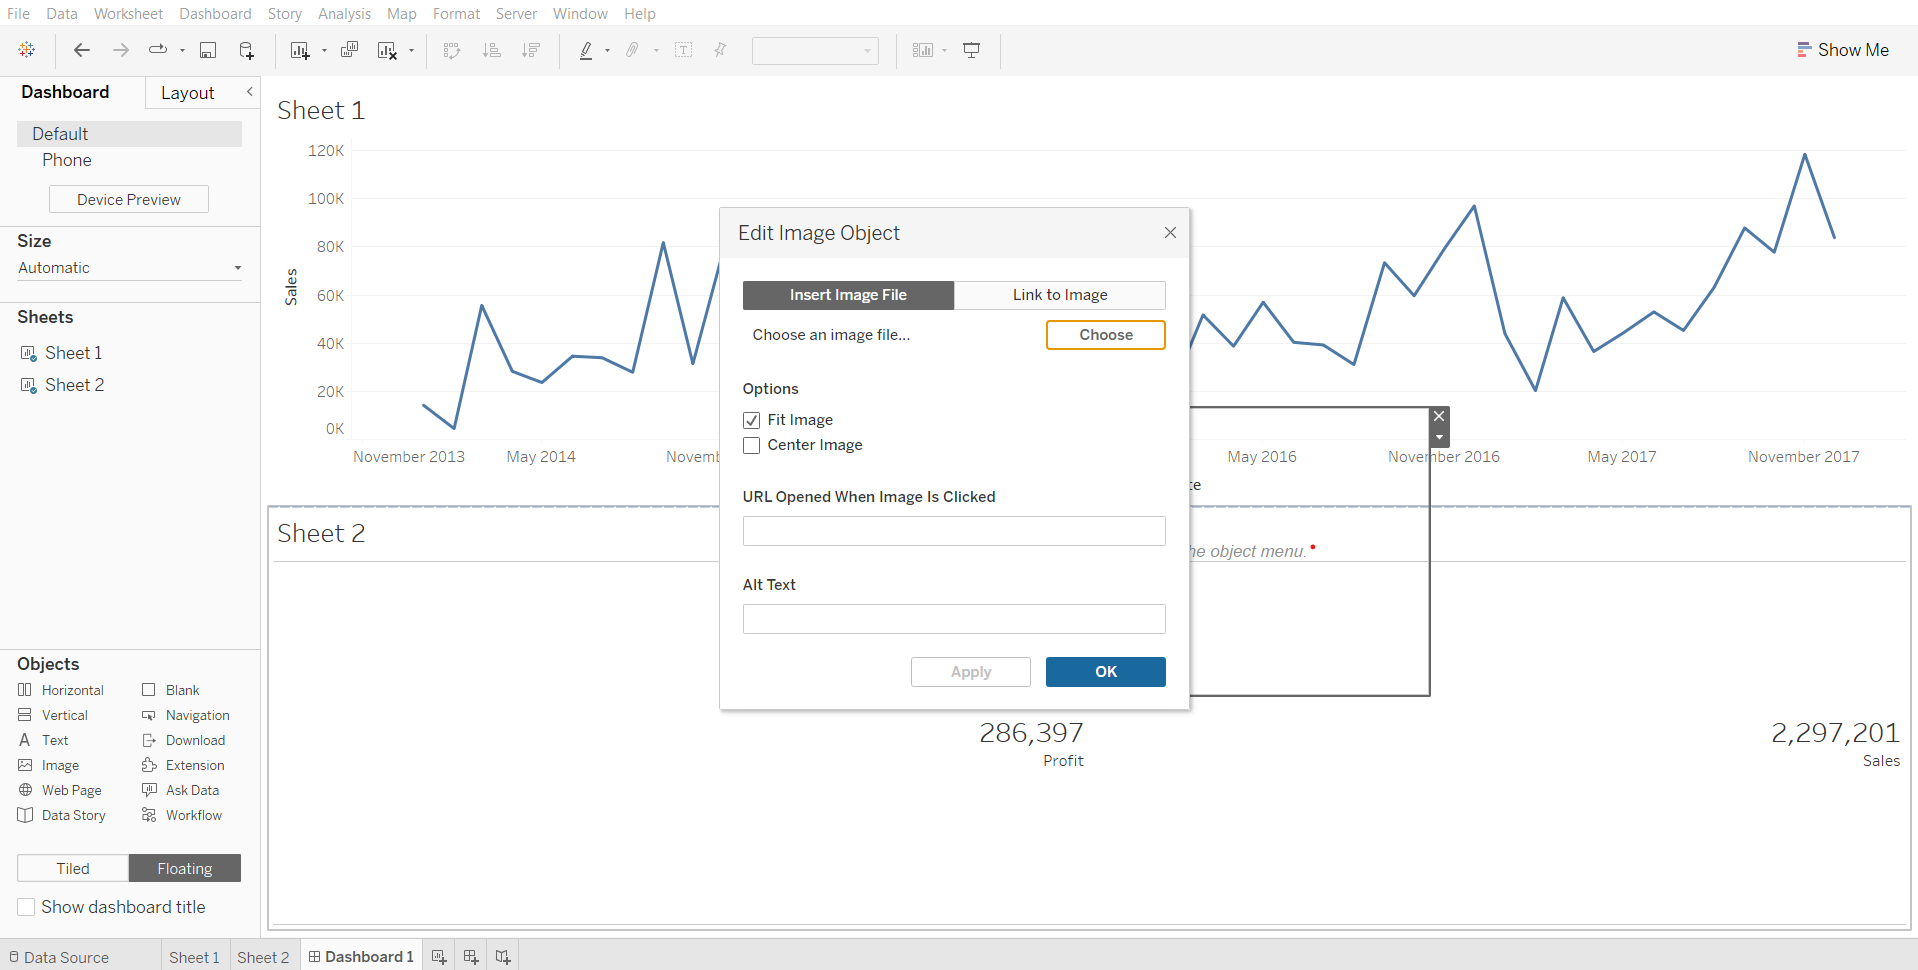Viewport: 1918px width, 970px height.
Task: Expand the highlight pen dropdown arrow
Action: 607,51
